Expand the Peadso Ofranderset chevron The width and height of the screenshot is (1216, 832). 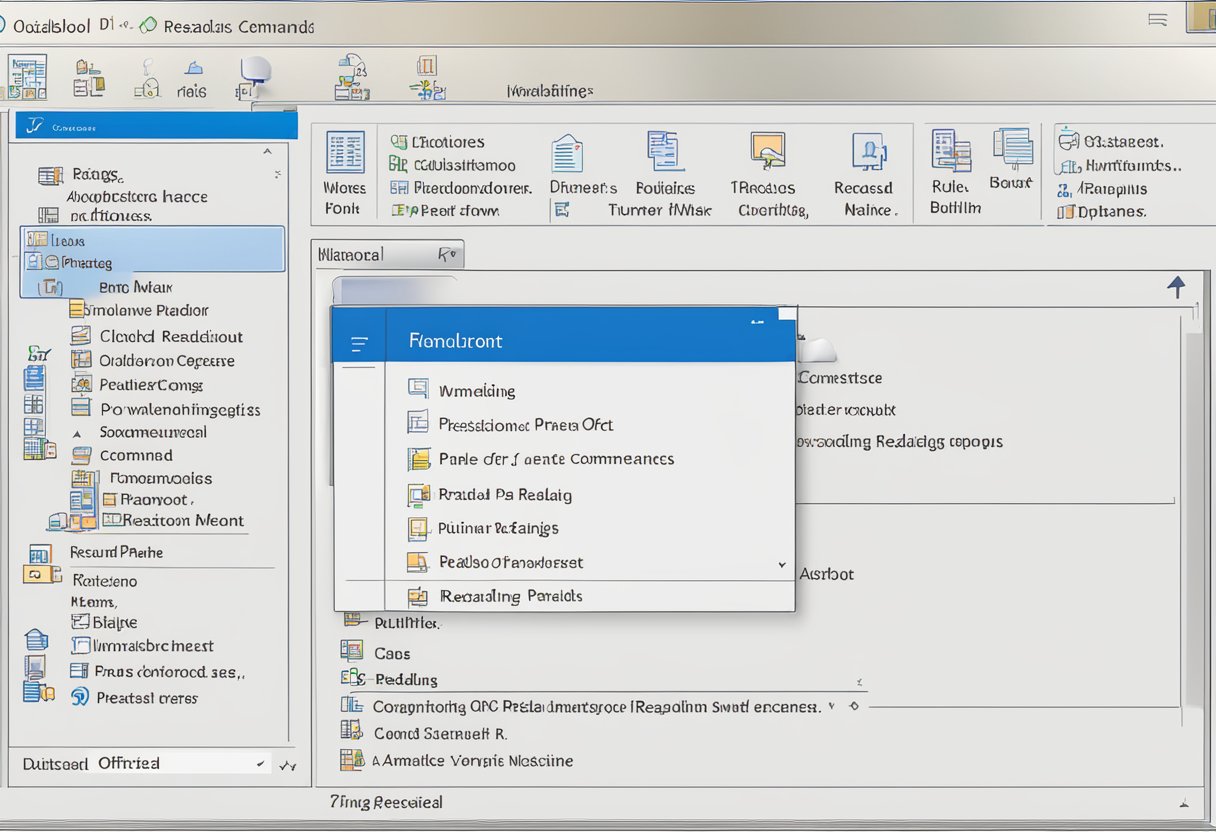pos(782,564)
